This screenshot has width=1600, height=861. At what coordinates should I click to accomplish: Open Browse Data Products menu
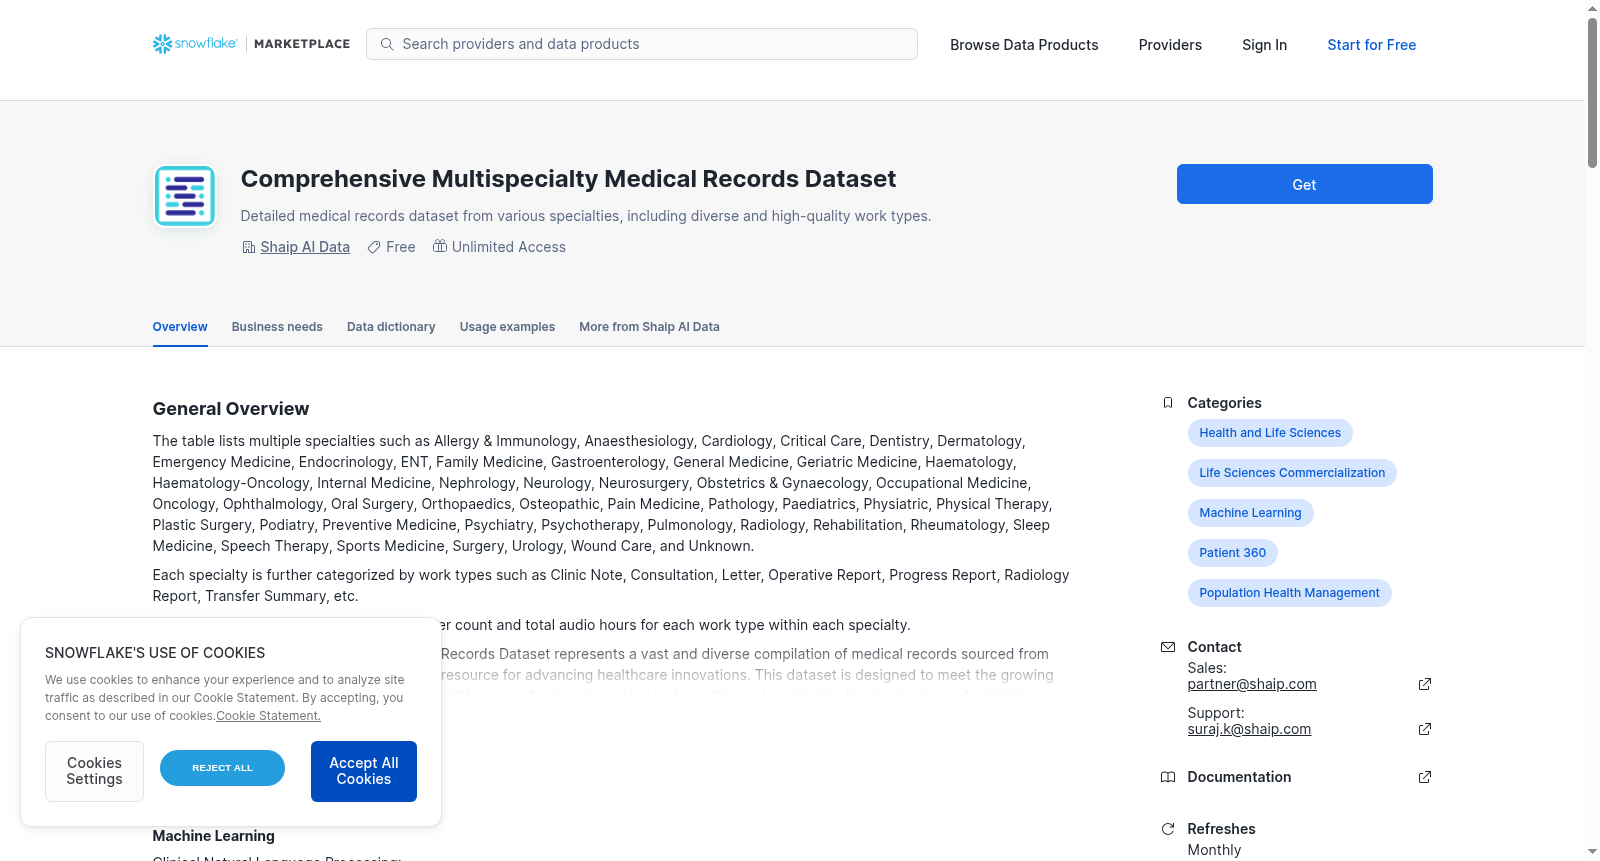pos(1024,45)
